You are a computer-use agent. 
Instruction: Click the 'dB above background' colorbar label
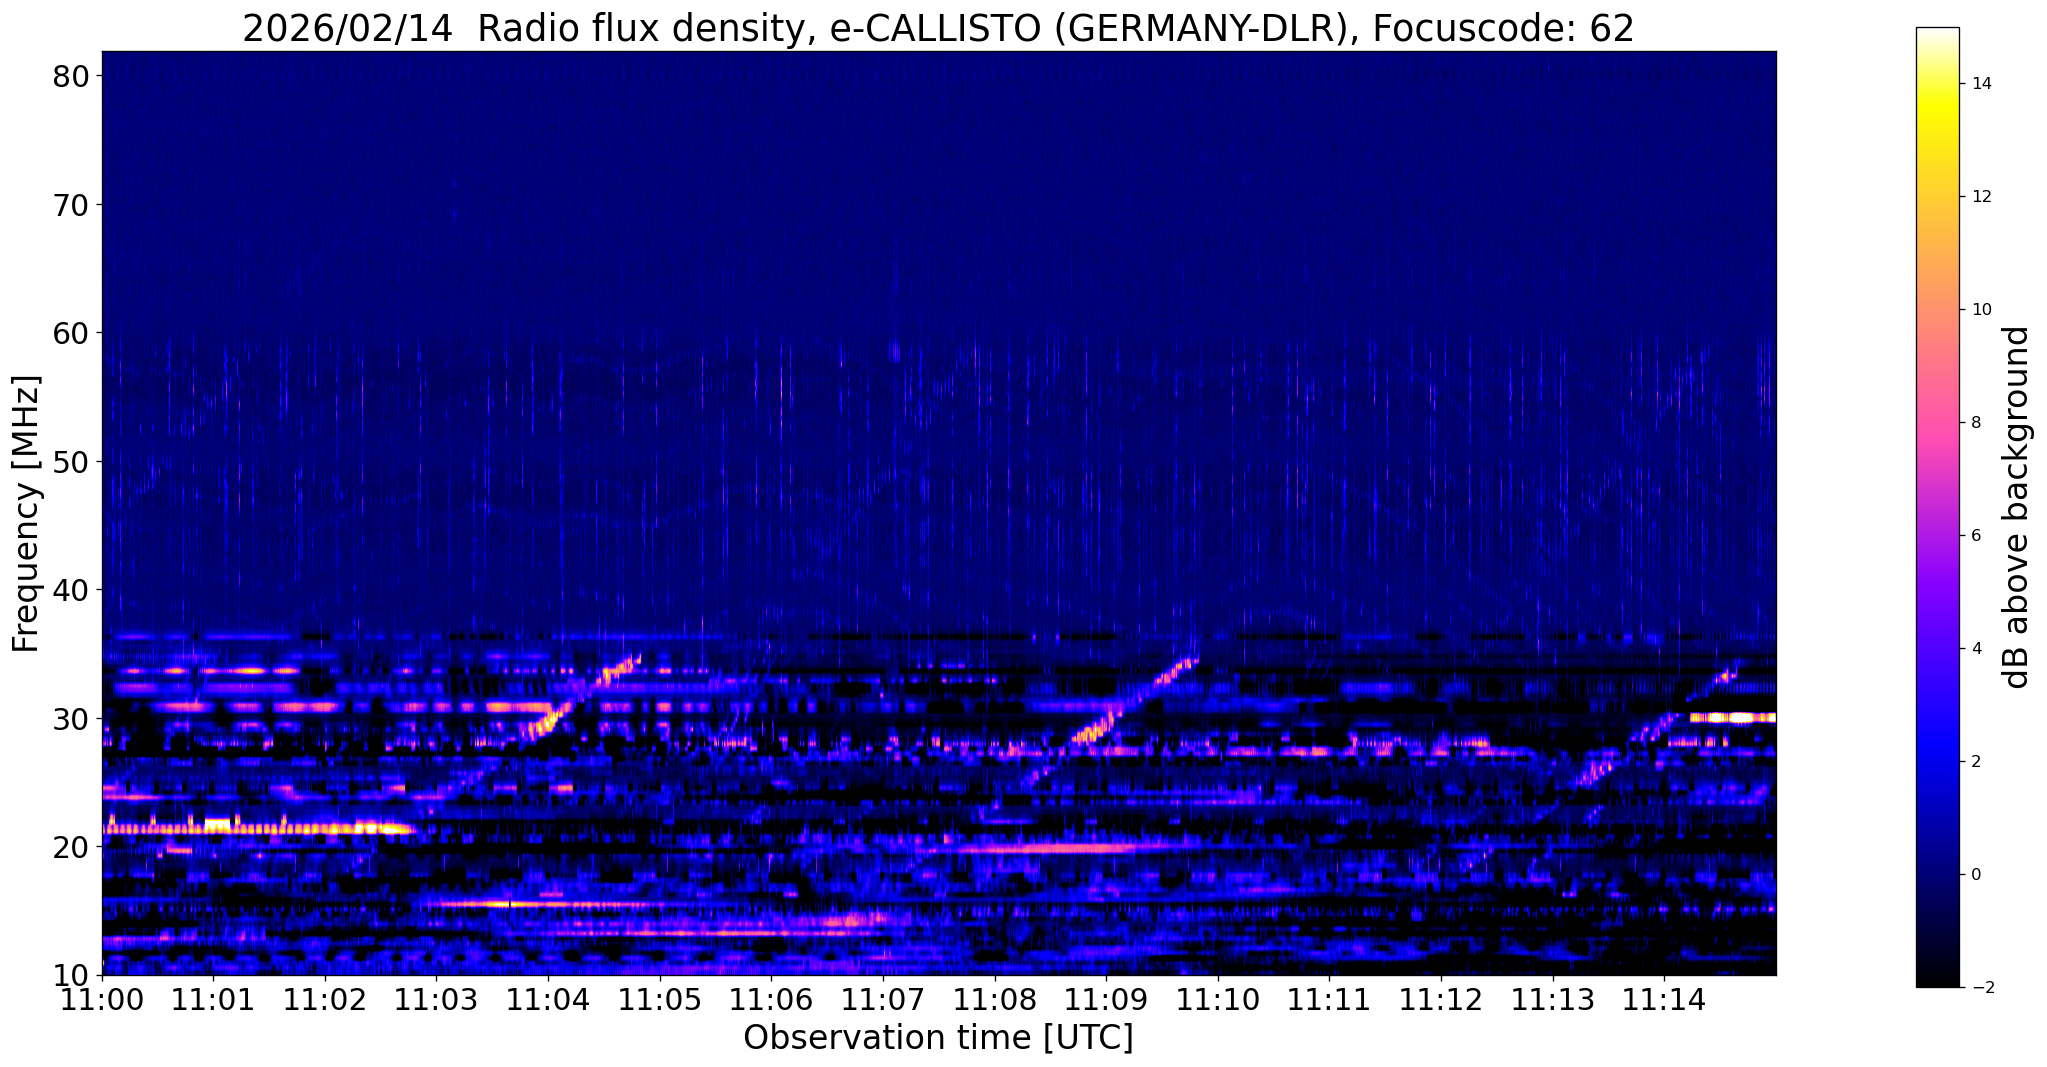point(2018,507)
